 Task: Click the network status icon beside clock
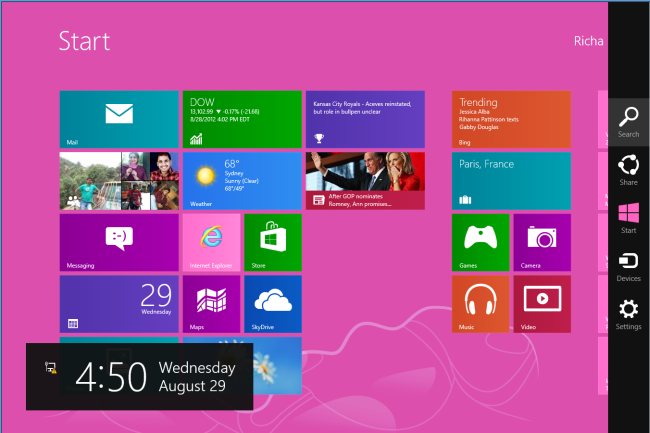(51, 368)
